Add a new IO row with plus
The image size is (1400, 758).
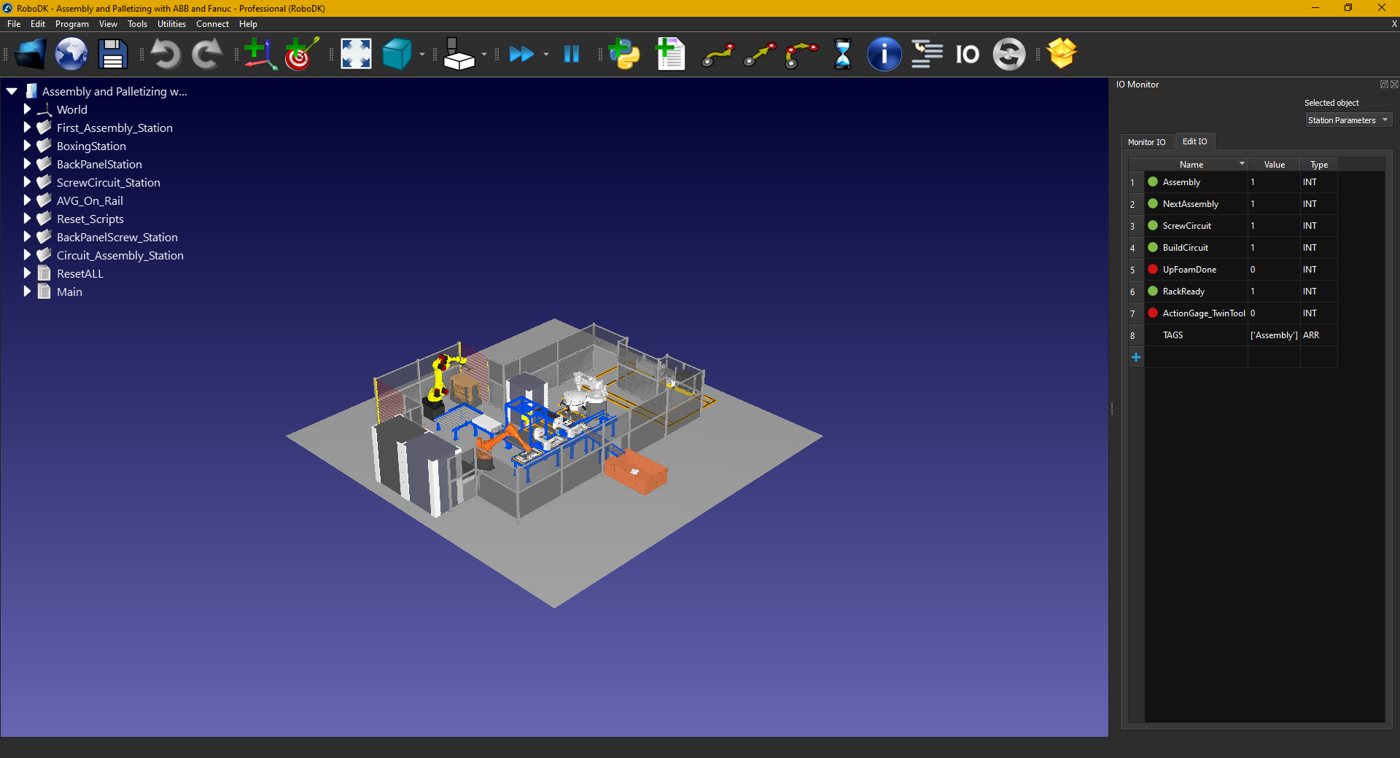pyautogui.click(x=1136, y=357)
